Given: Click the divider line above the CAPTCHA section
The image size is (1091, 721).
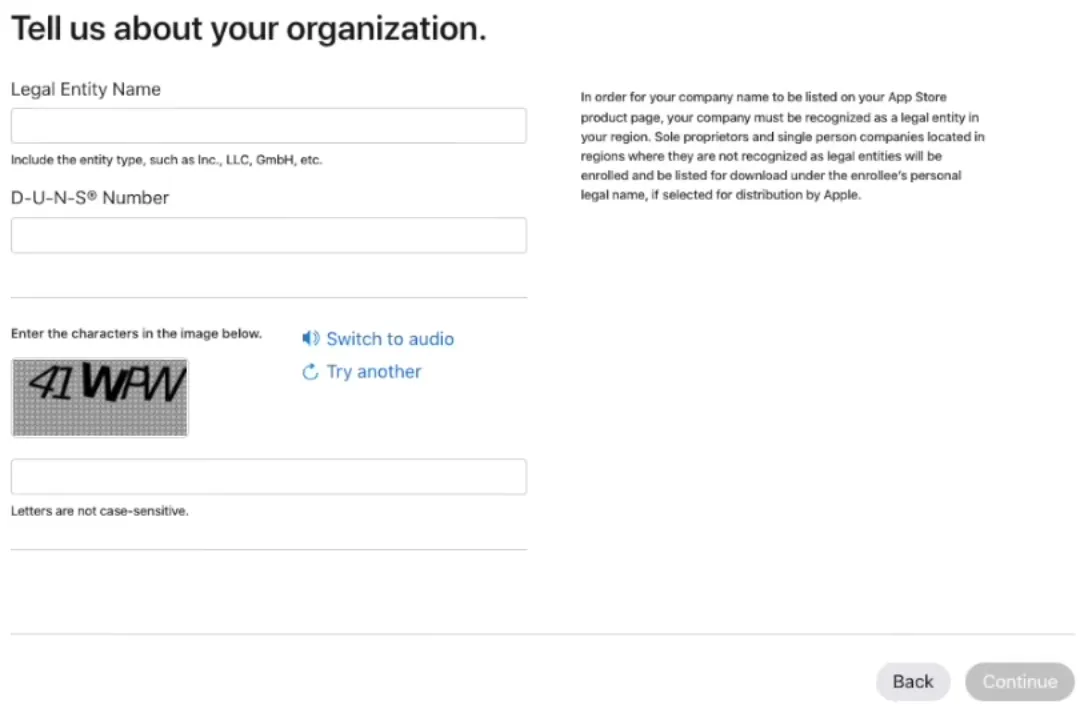Looking at the screenshot, I should tap(268, 295).
